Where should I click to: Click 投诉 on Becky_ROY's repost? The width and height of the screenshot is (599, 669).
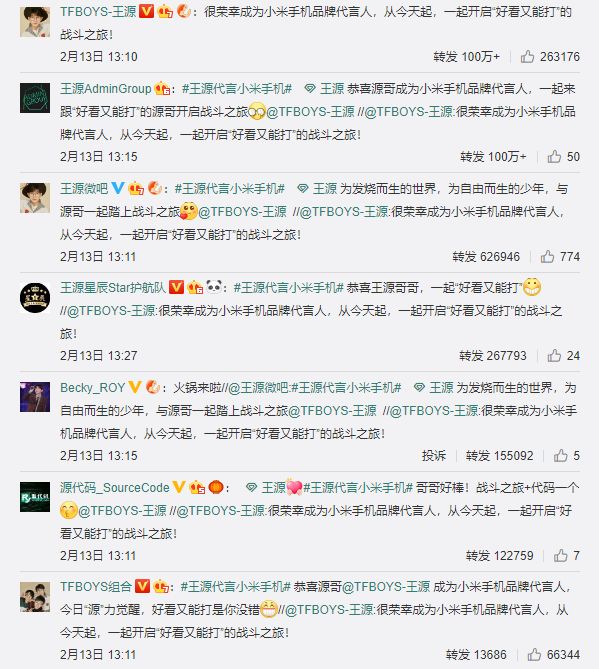click(433, 456)
